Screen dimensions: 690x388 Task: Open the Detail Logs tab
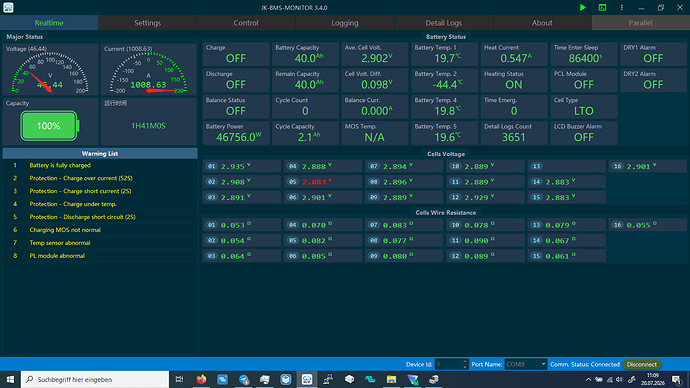[x=444, y=23]
